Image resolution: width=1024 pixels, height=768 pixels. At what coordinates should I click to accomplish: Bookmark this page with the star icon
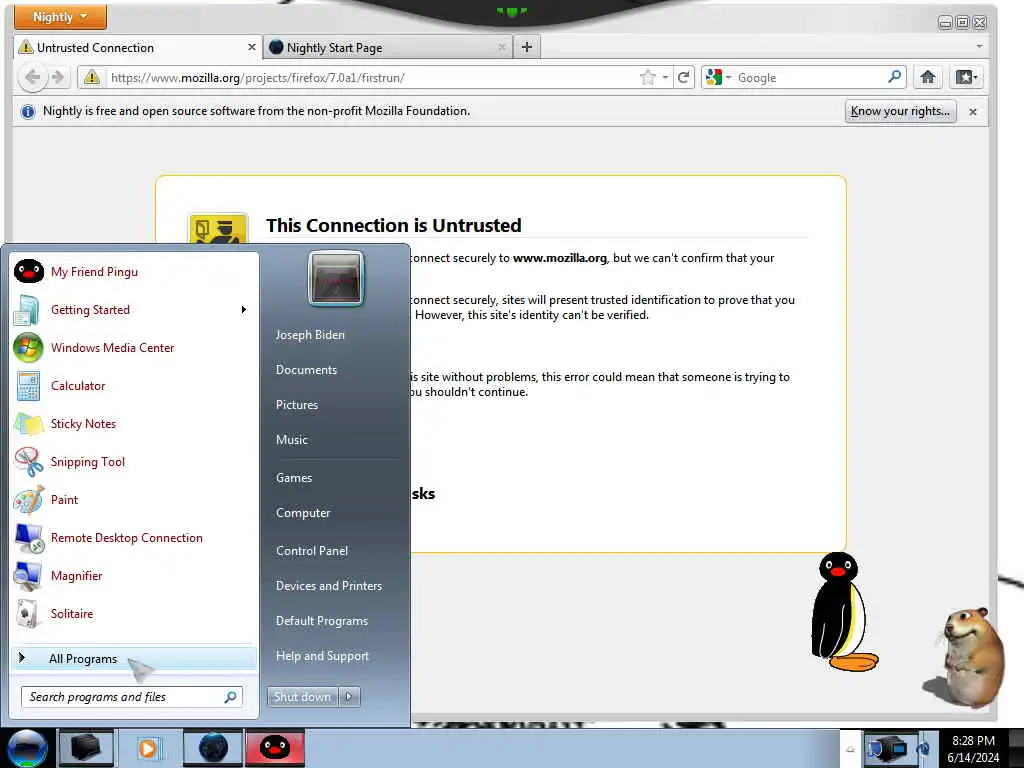coord(647,78)
